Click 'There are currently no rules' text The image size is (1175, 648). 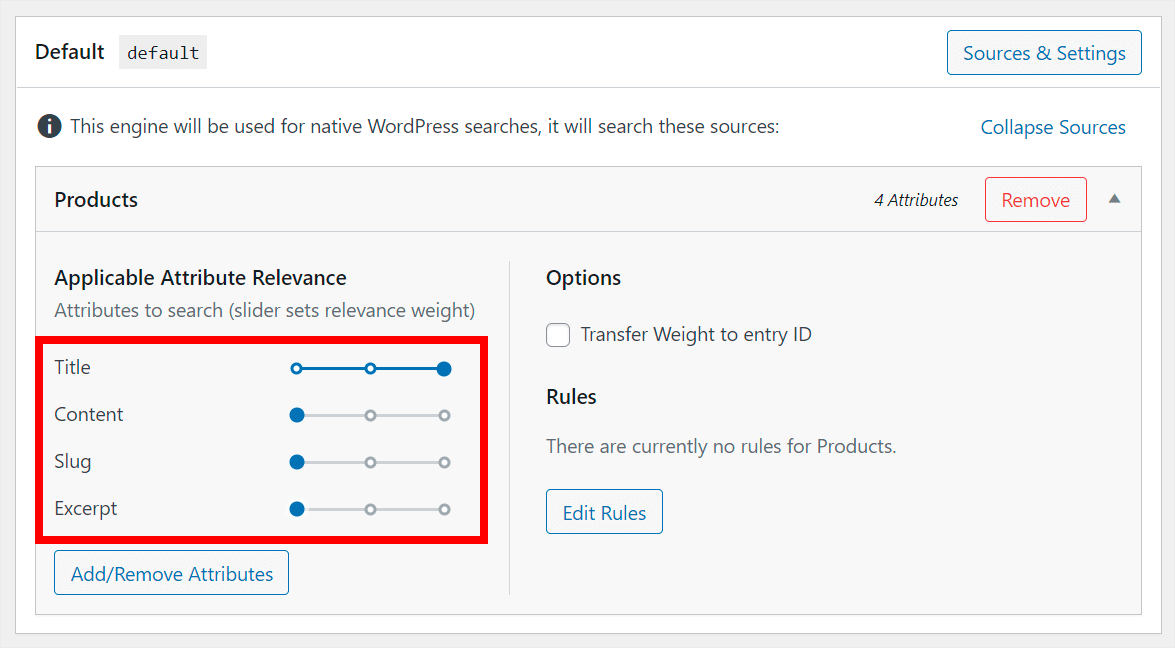coord(721,446)
